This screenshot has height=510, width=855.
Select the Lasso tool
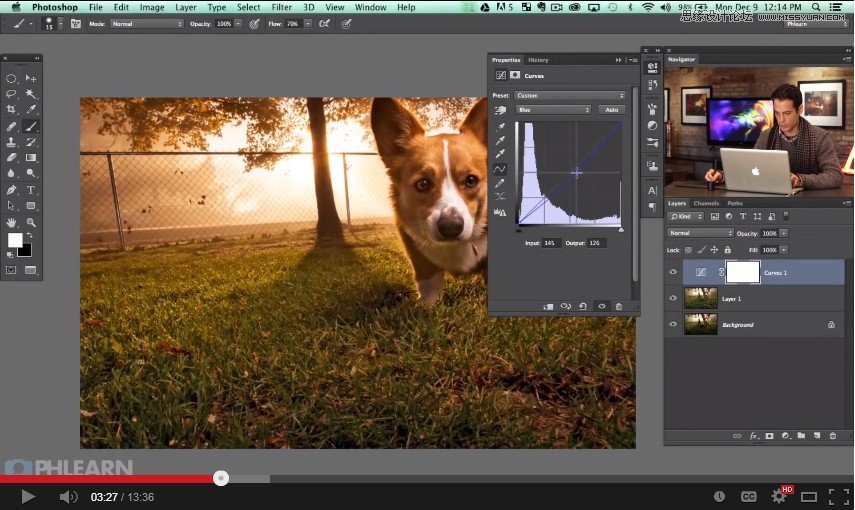(11, 94)
